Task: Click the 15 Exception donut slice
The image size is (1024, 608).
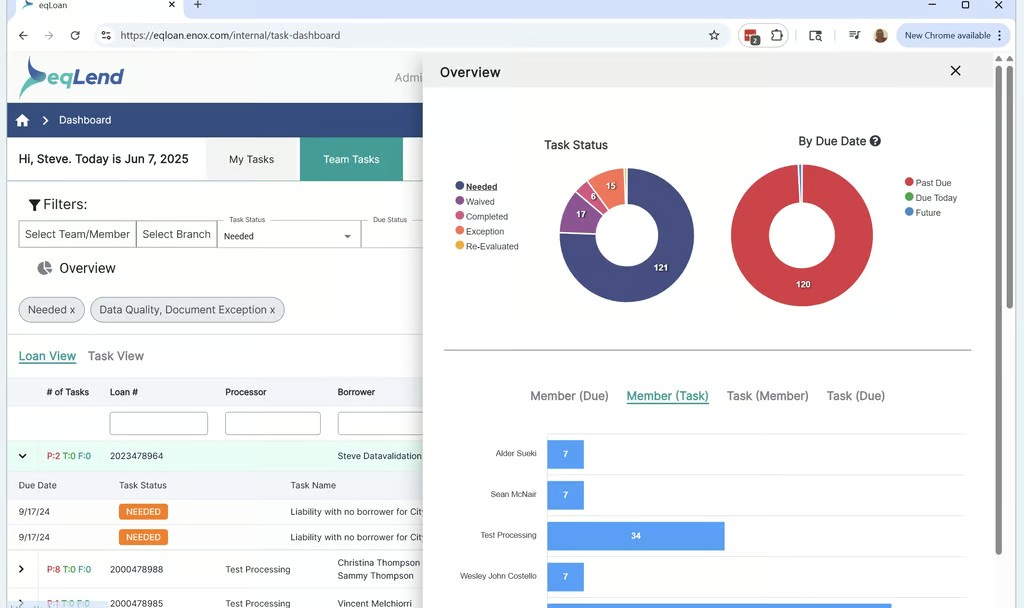Action: (609, 187)
